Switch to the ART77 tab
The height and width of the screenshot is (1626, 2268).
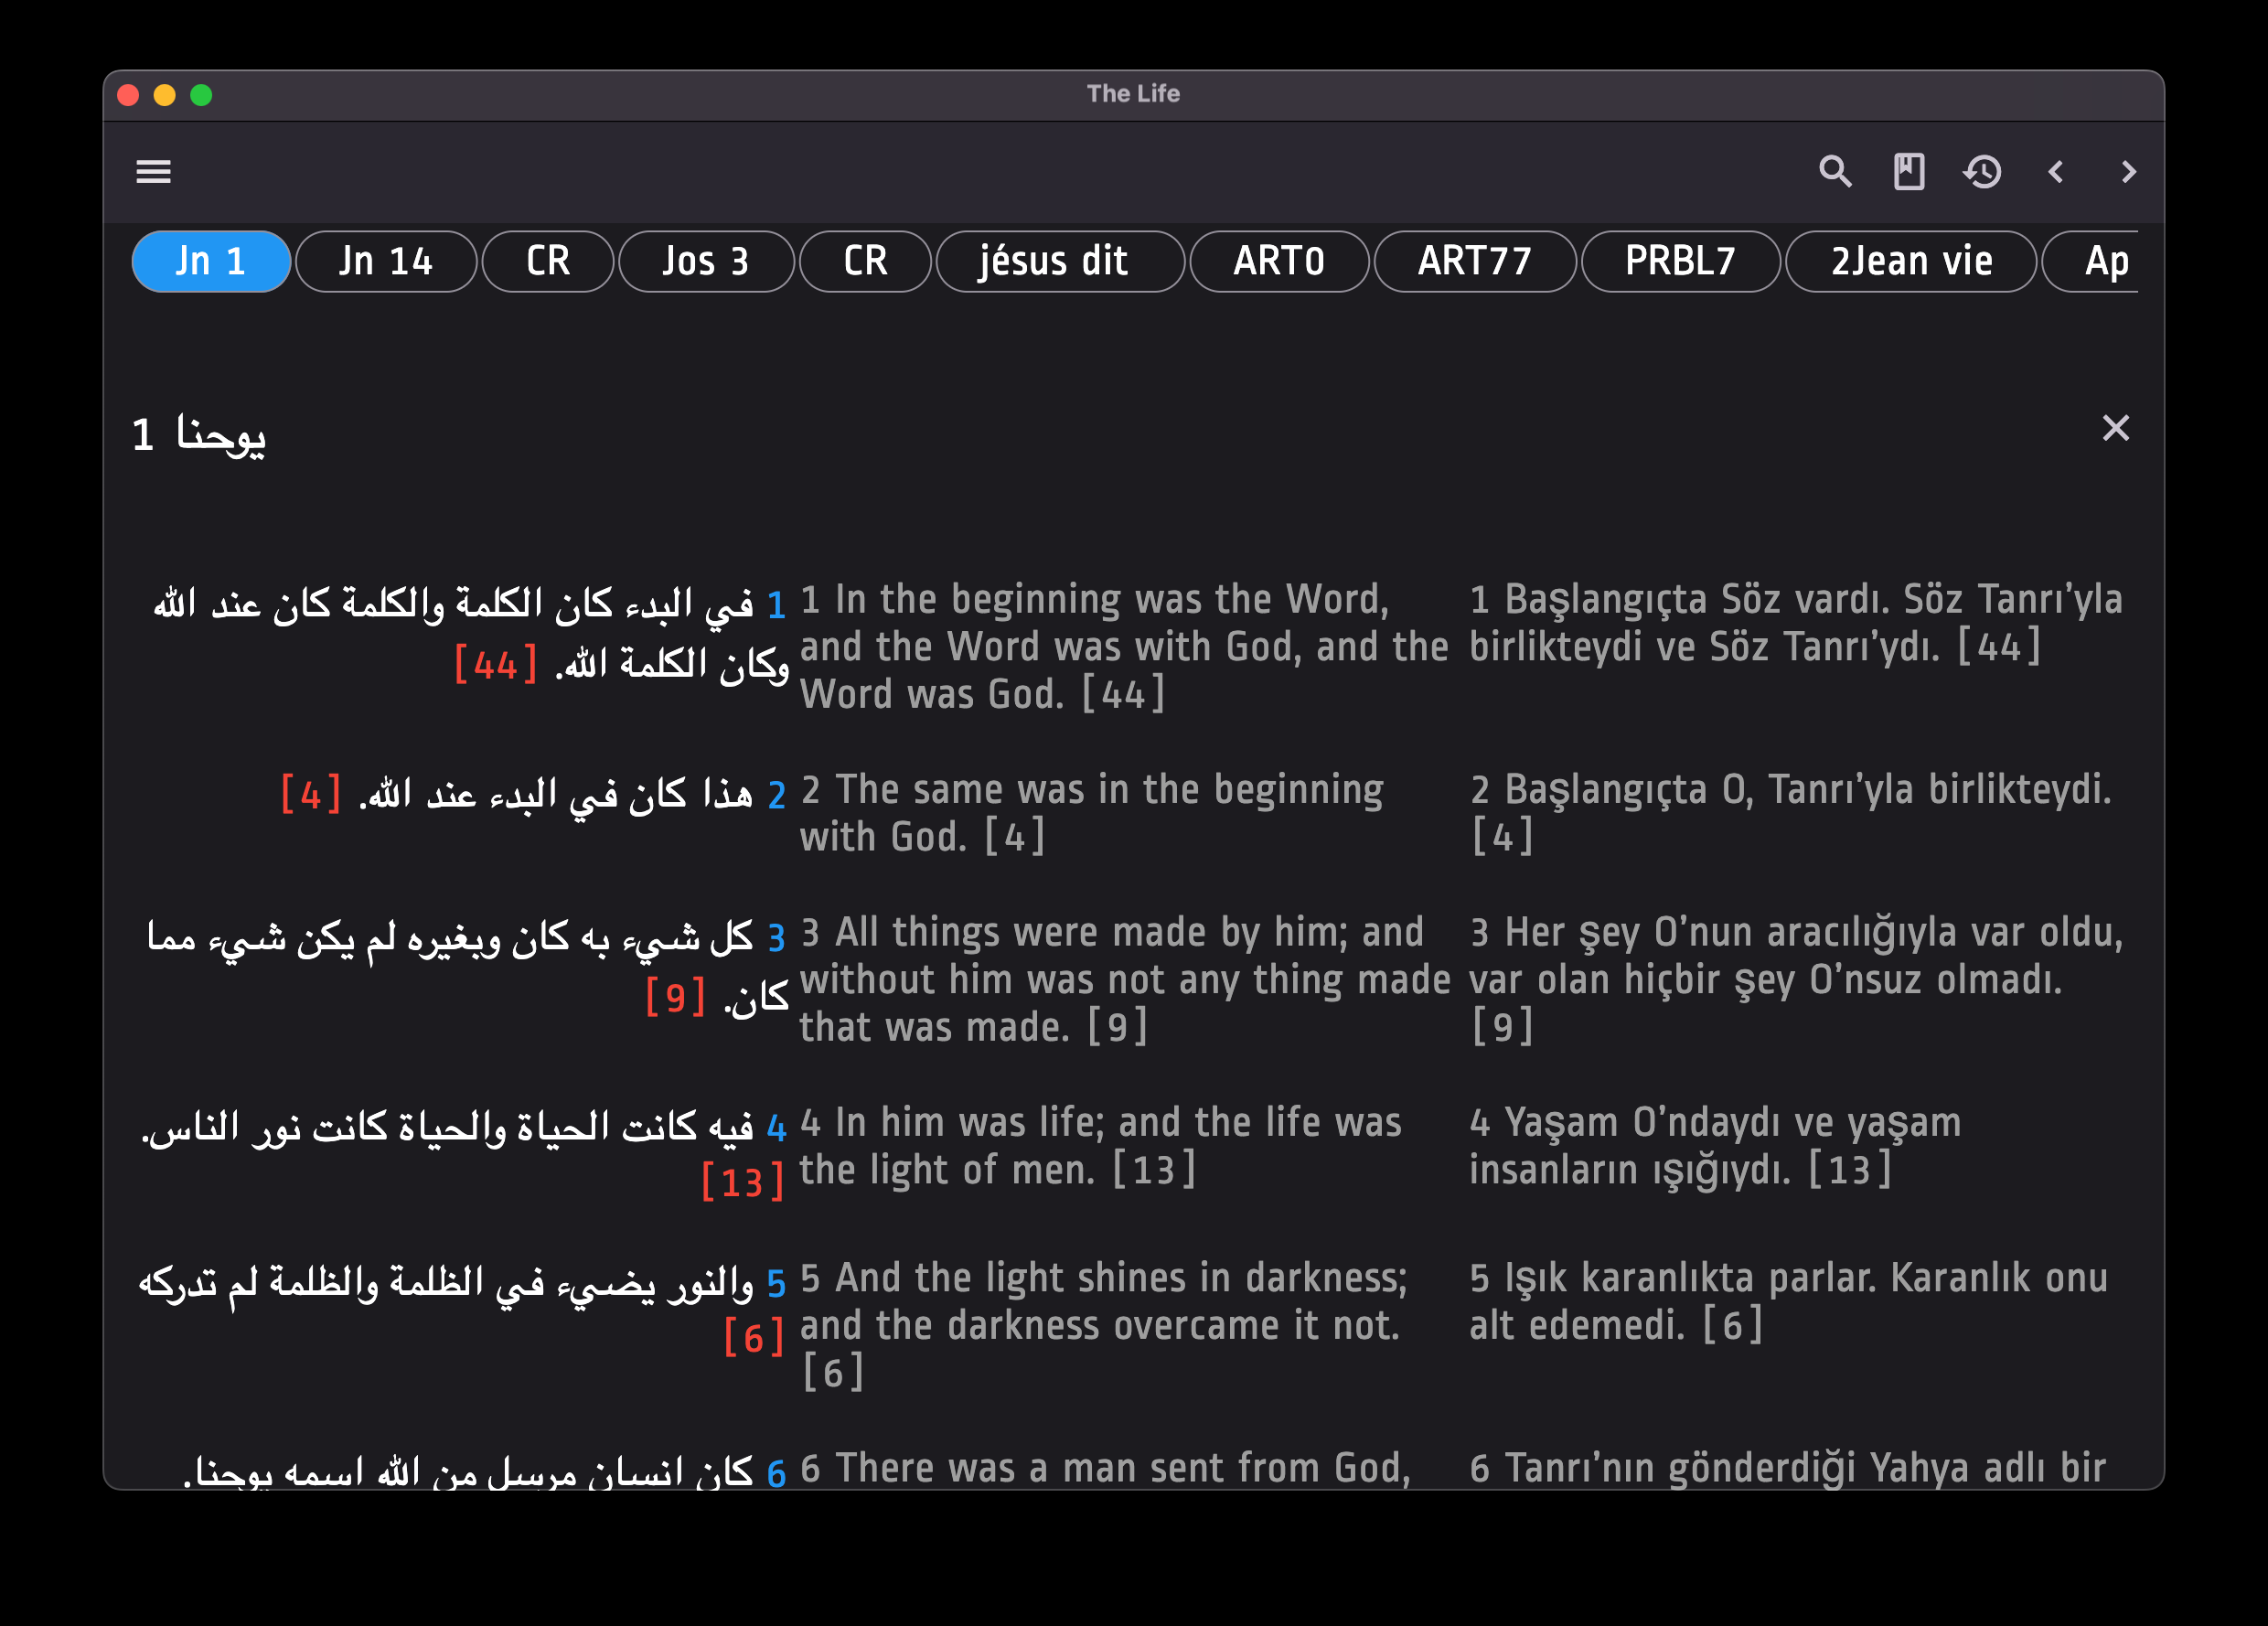pos(1474,262)
